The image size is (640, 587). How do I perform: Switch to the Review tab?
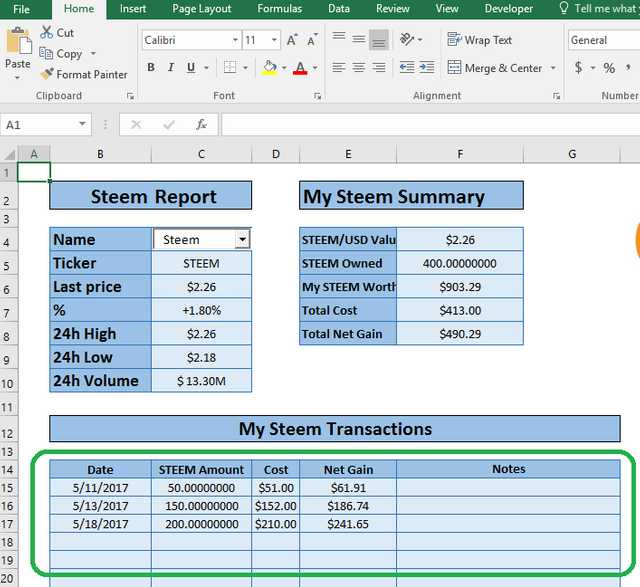[393, 9]
